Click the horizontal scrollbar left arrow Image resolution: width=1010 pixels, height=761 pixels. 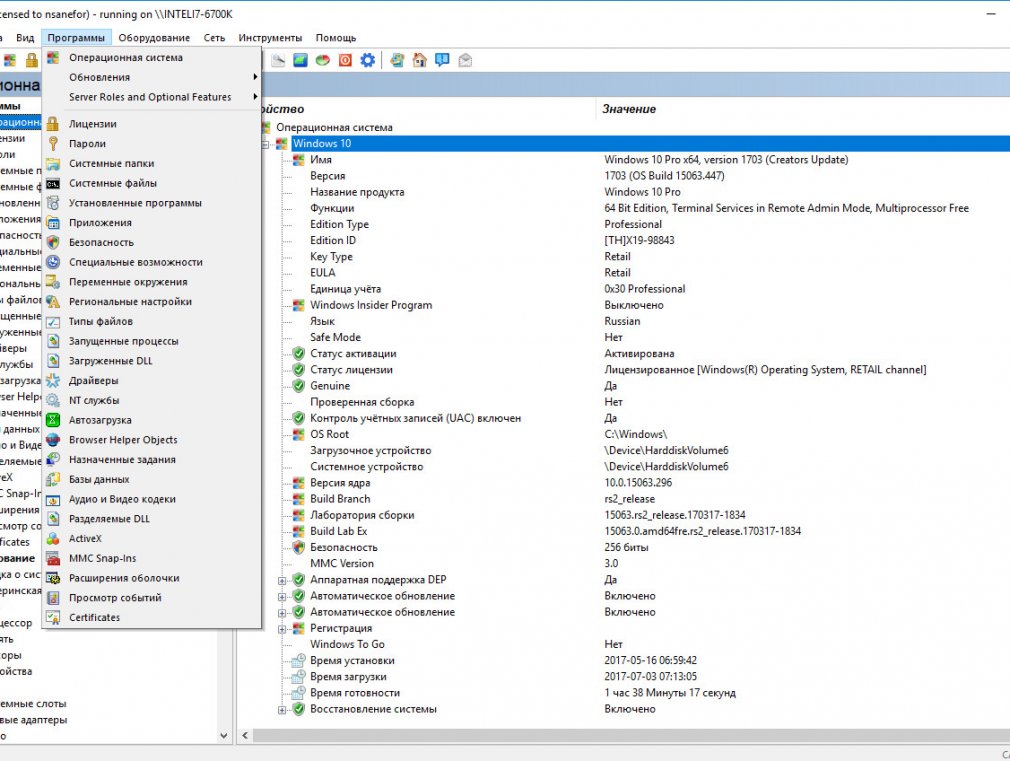point(245,735)
